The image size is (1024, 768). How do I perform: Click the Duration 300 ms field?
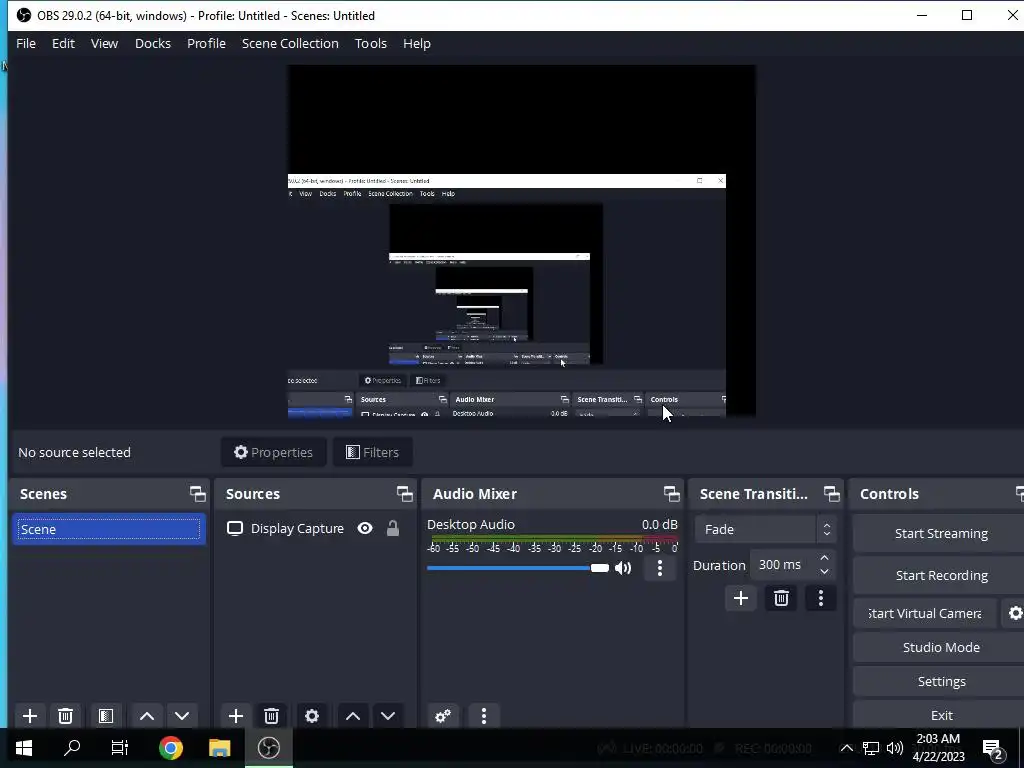click(782, 565)
